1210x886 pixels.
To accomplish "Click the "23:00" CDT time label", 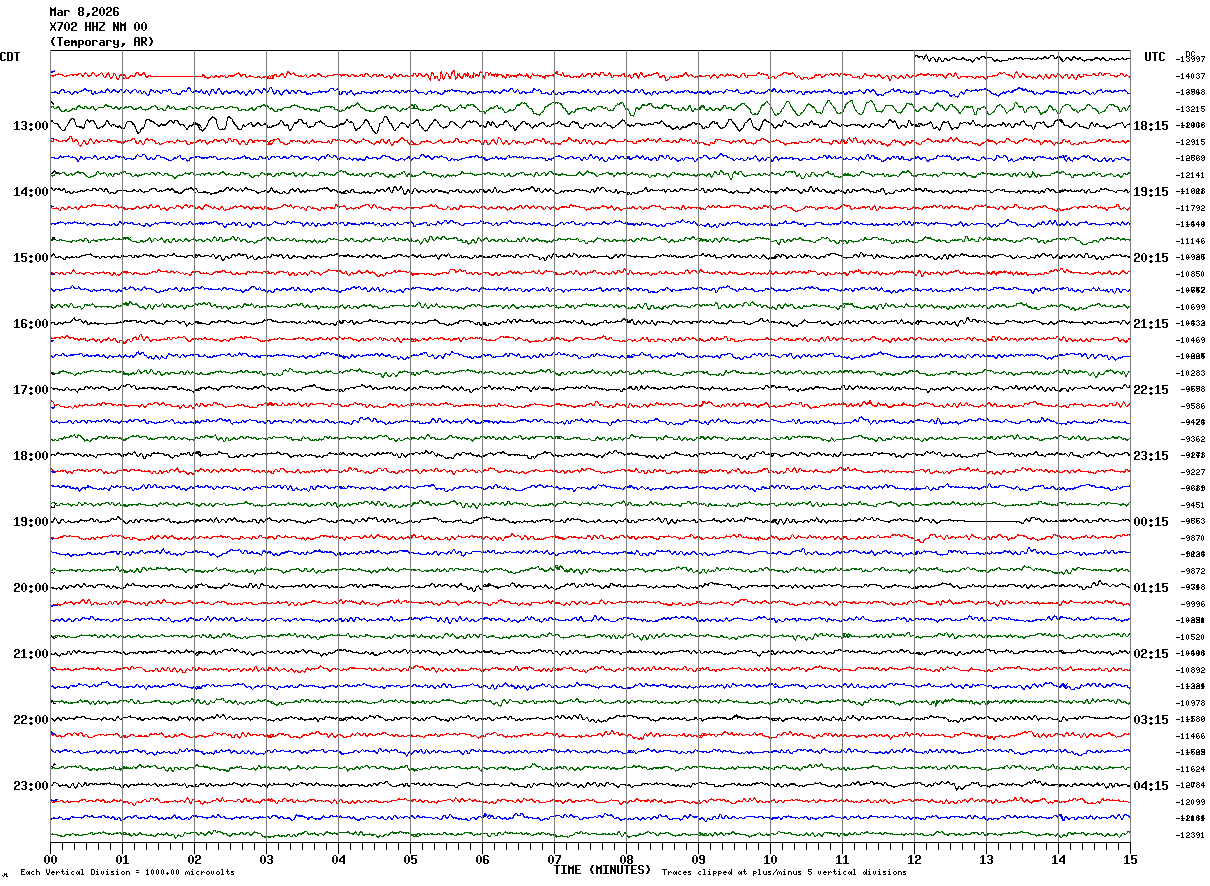I will [x=31, y=786].
